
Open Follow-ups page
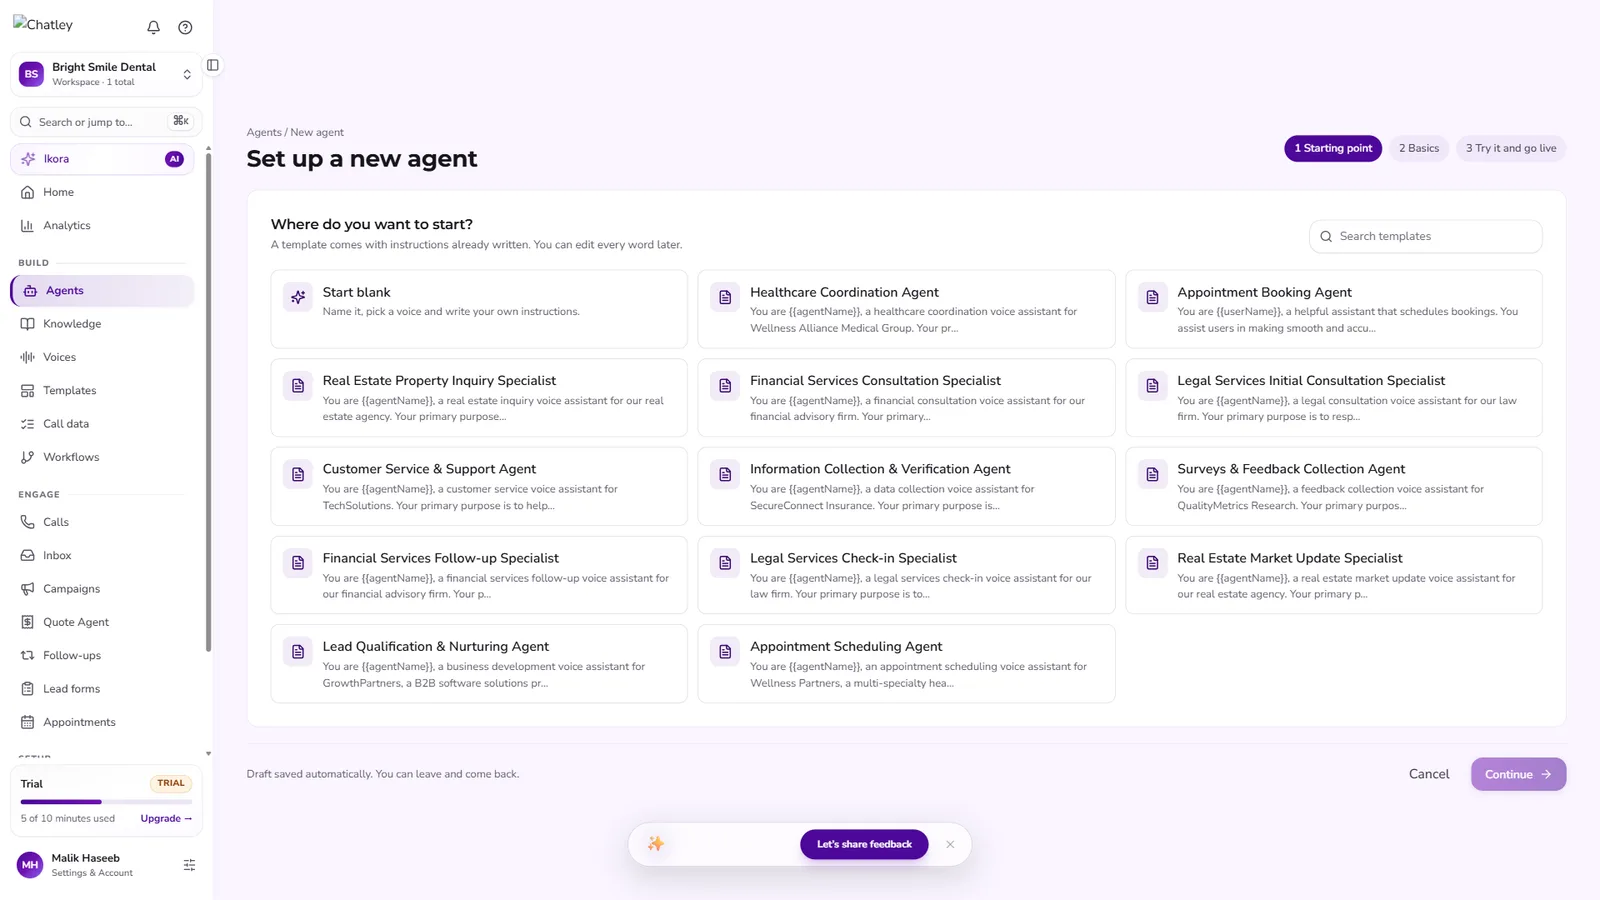click(x=102, y=656)
